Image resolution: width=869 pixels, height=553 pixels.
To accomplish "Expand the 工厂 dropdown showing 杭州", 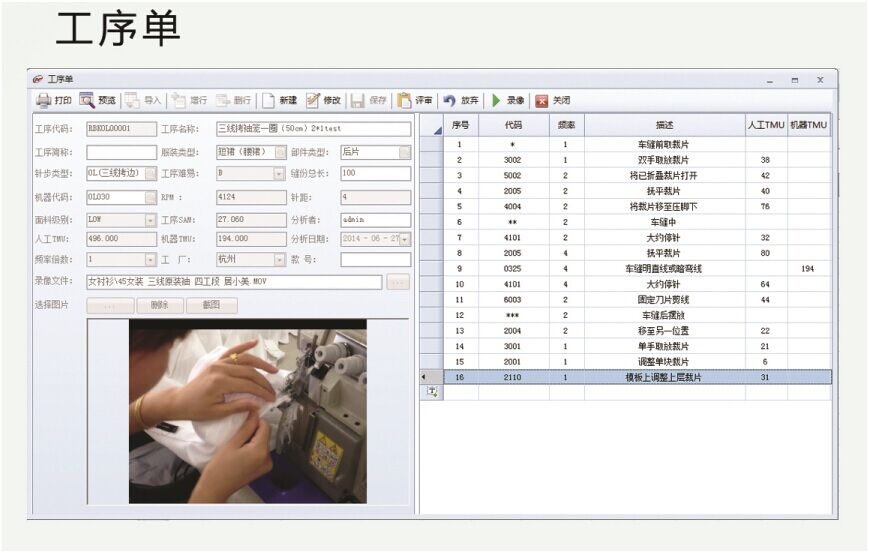I will coord(279,260).
